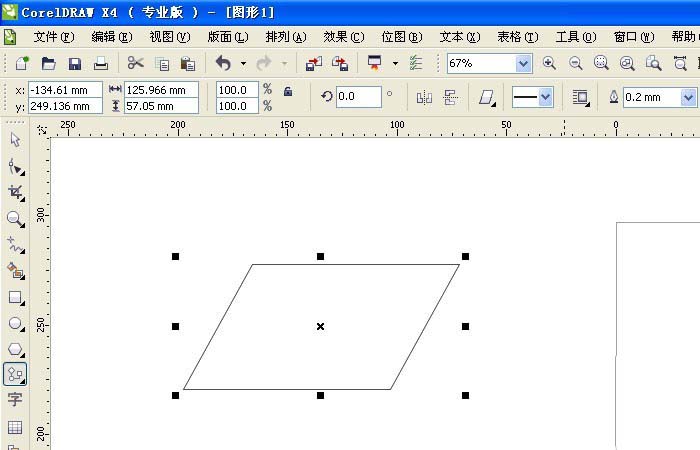Click the horizontal scale factor 100.0 field

[237, 90]
